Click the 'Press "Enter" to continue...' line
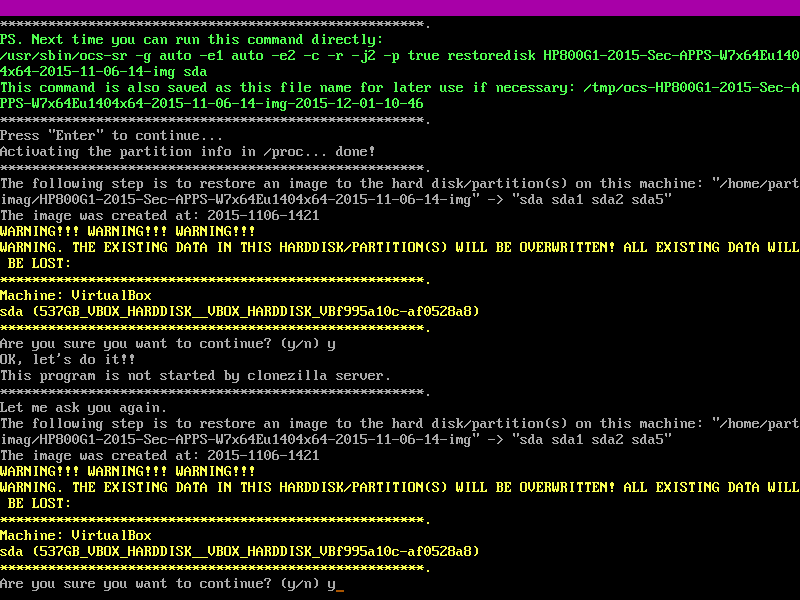The width and height of the screenshot is (800, 600). pyautogui.click(x=111, y=136)
